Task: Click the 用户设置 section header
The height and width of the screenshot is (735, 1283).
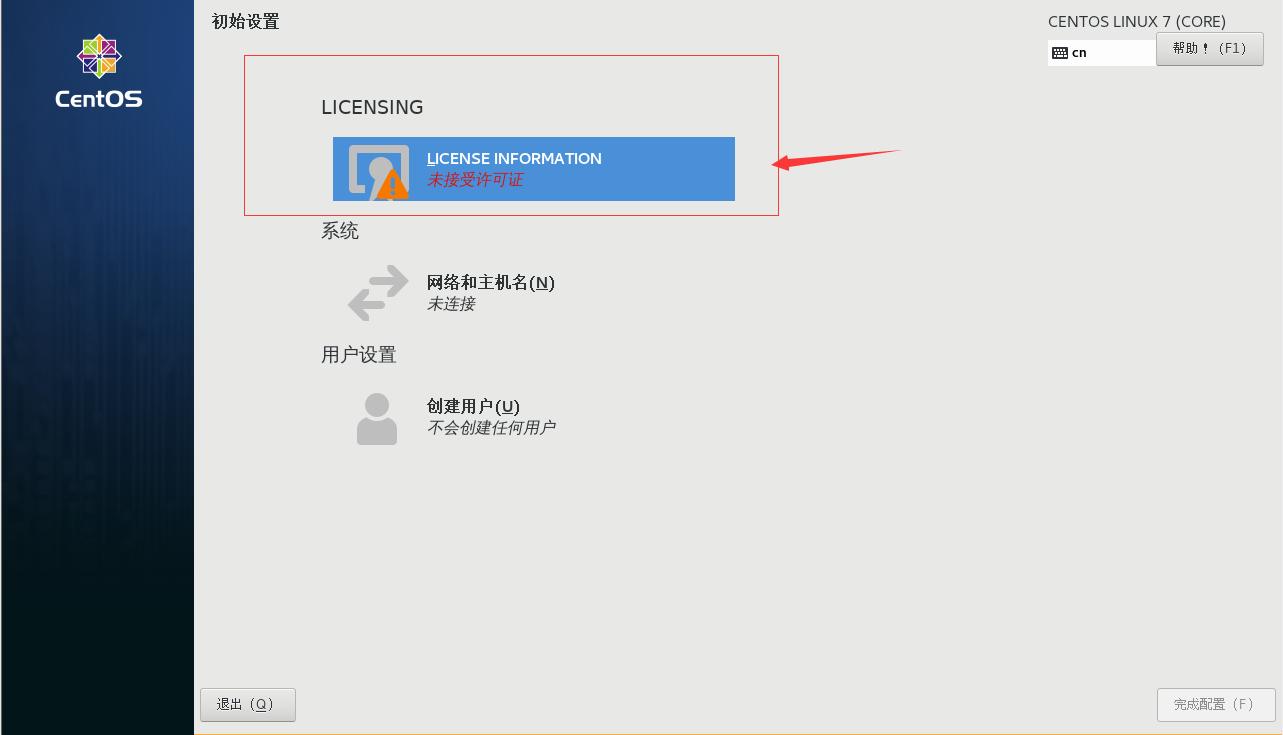Action: [x=359, y=354]
